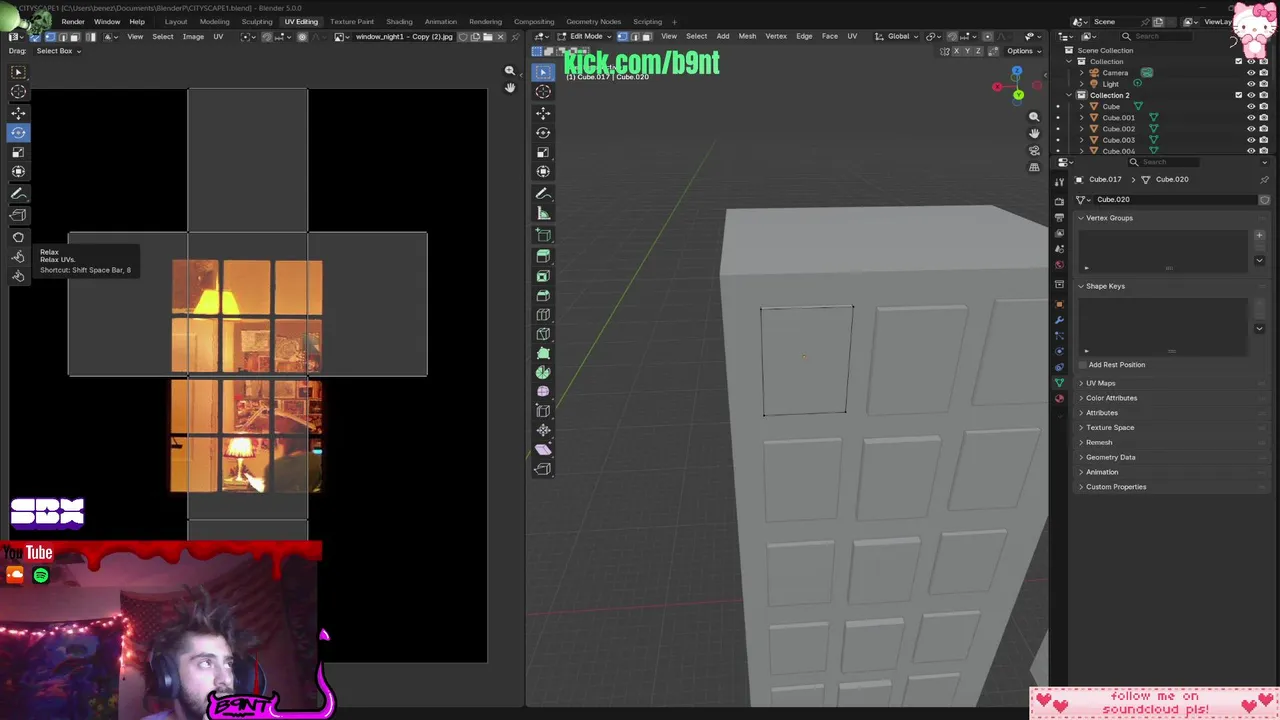Screen dimensions: 1280x720
Task: Collapse the Vertex Groups panel
Action: (x=1081, y=218)
